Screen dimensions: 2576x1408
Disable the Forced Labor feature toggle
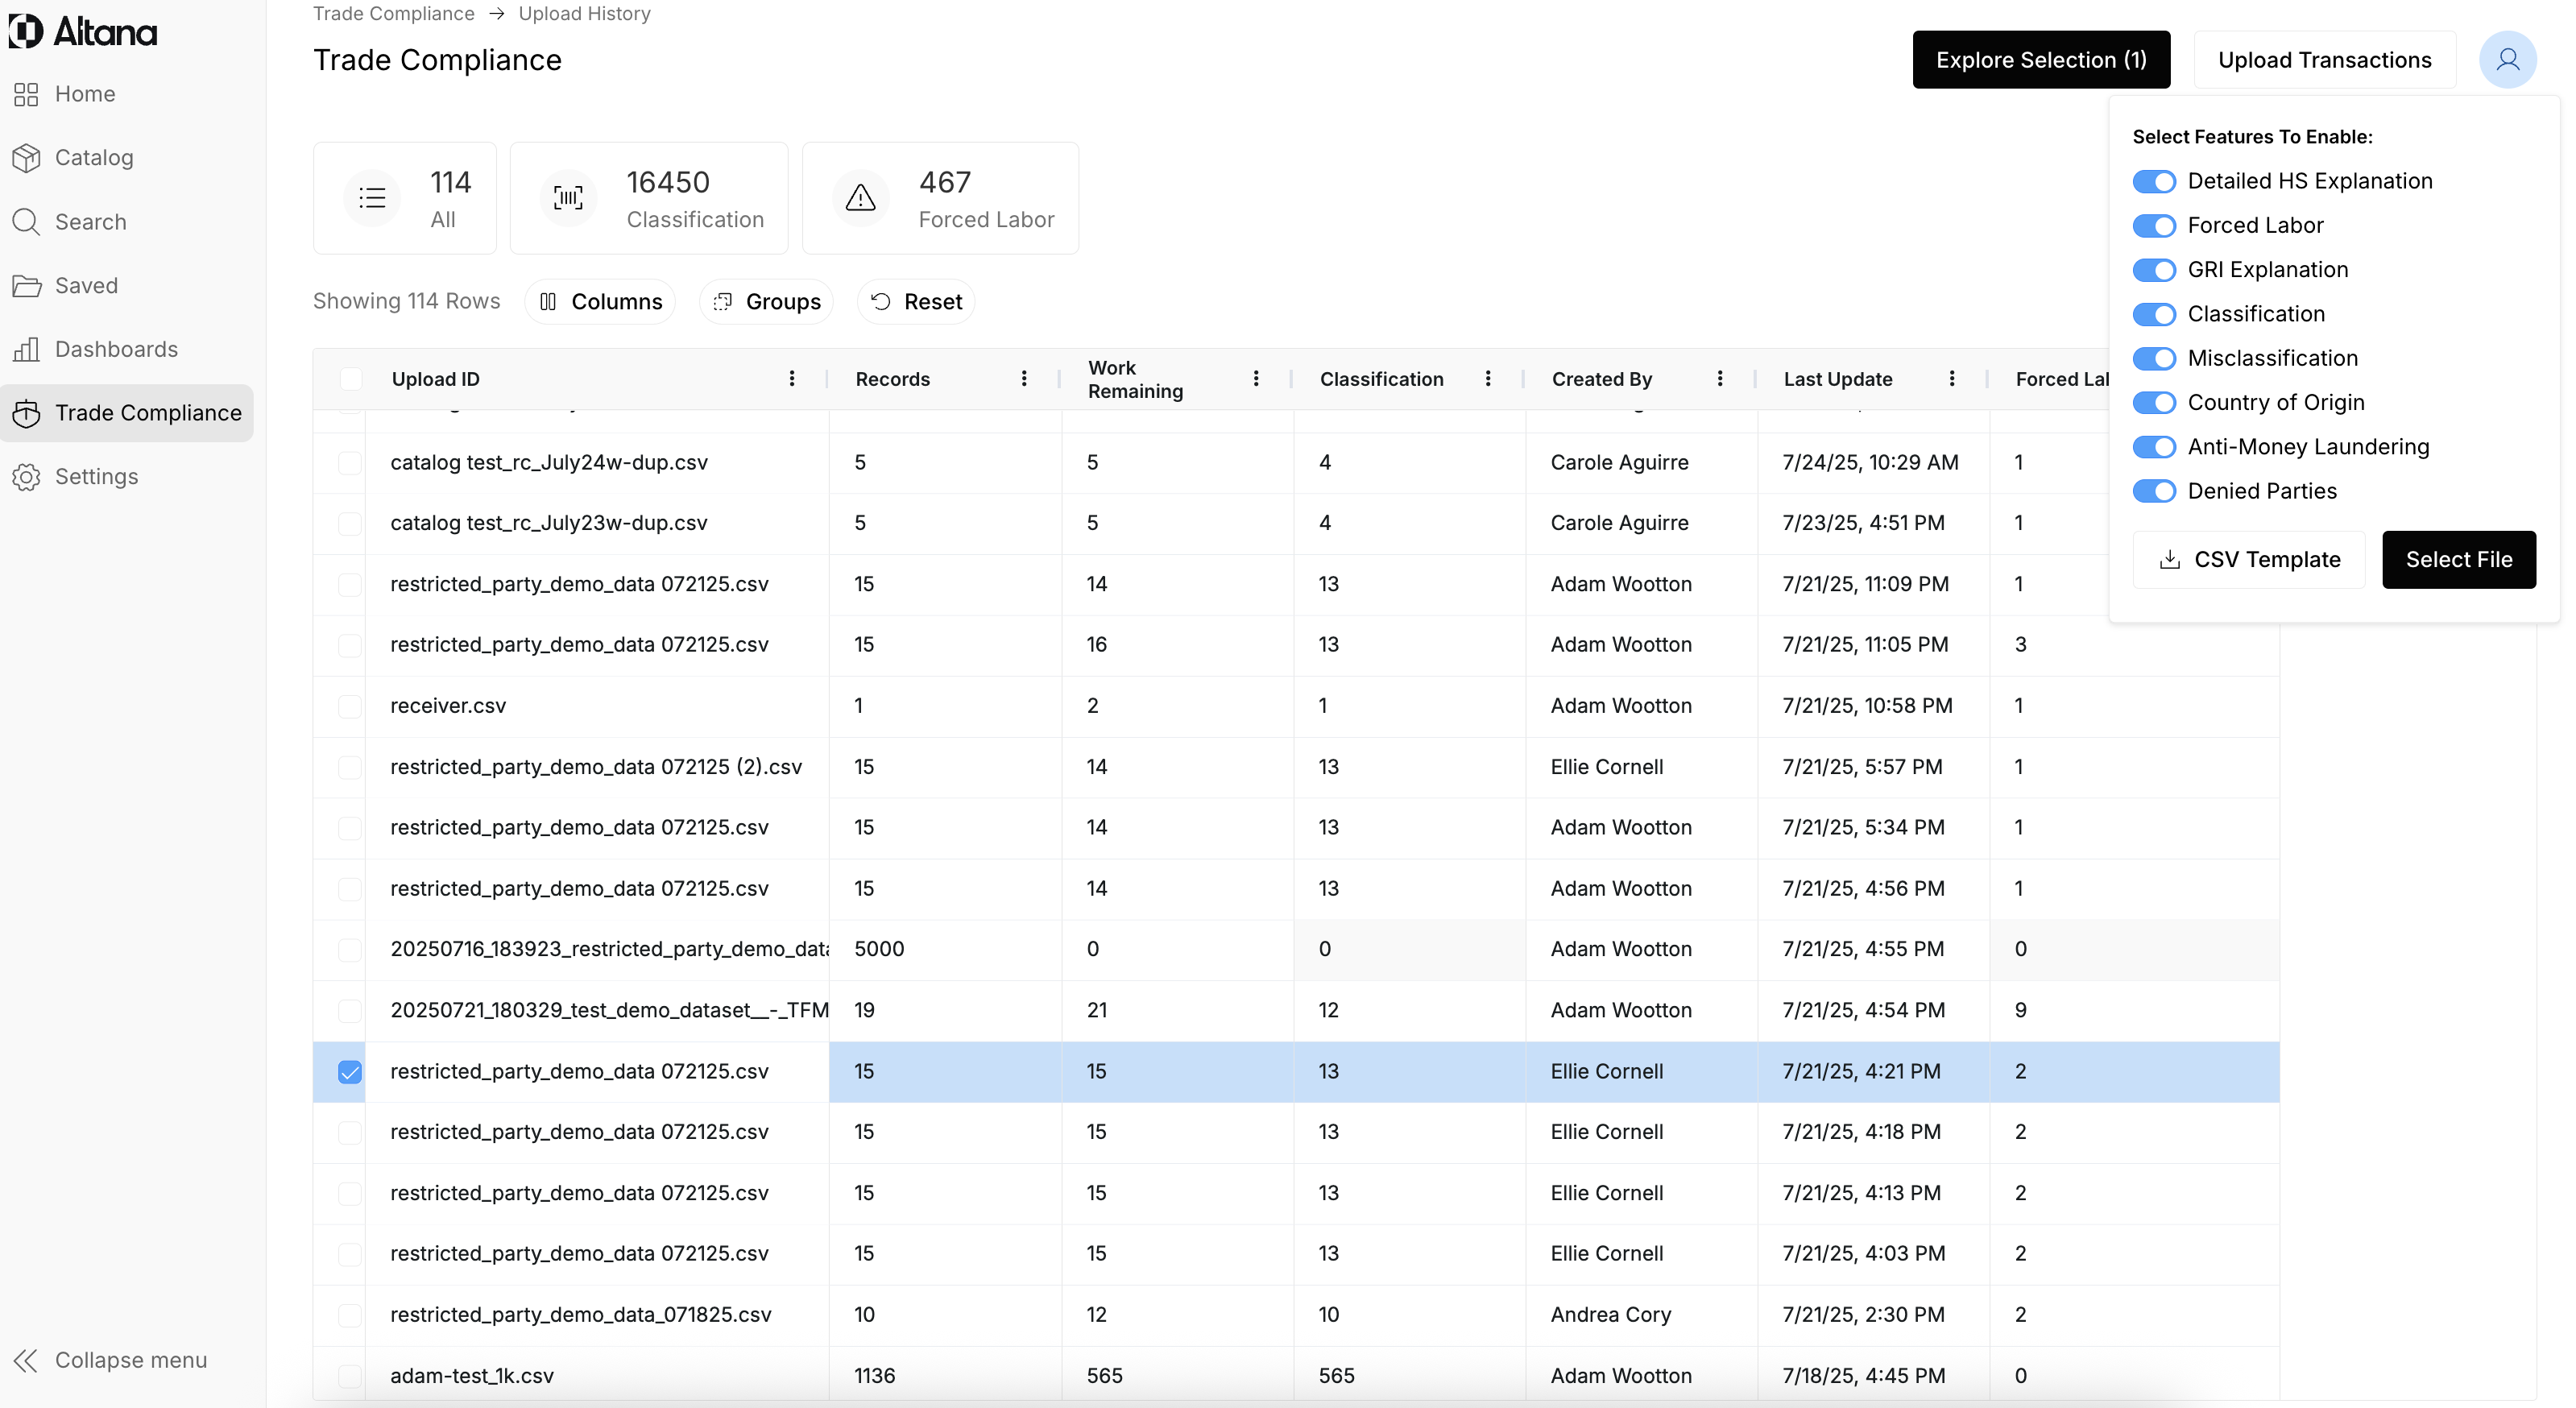click(2153, 226)
